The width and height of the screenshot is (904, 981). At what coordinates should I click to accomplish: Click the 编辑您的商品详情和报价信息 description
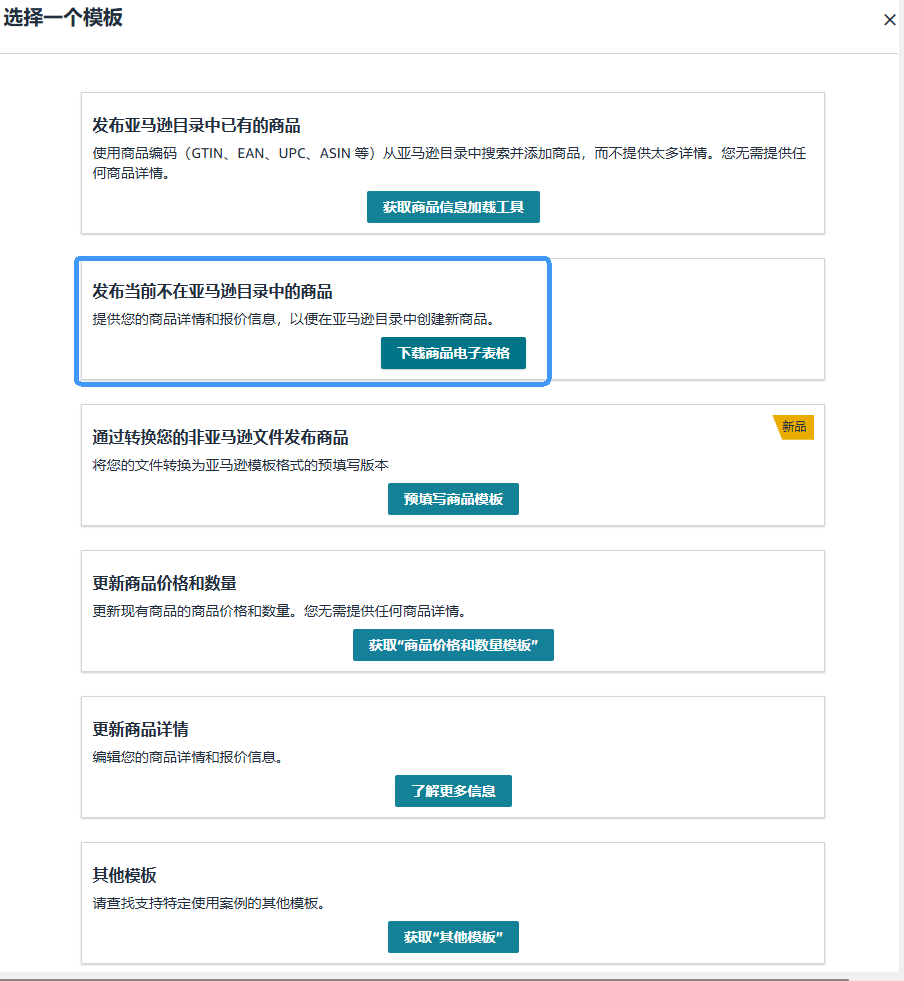pos(187,757)
